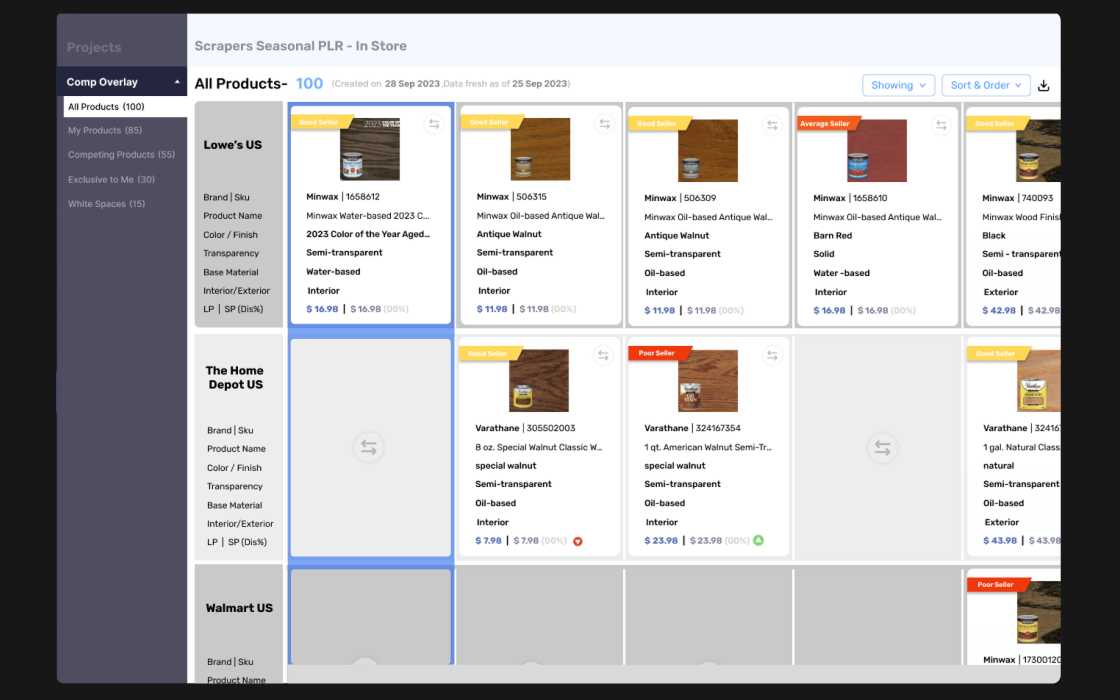Viewport: 1120px width, 700px height.
Task: Open the Sort & Order dropdown
Action: coord(986,85)
